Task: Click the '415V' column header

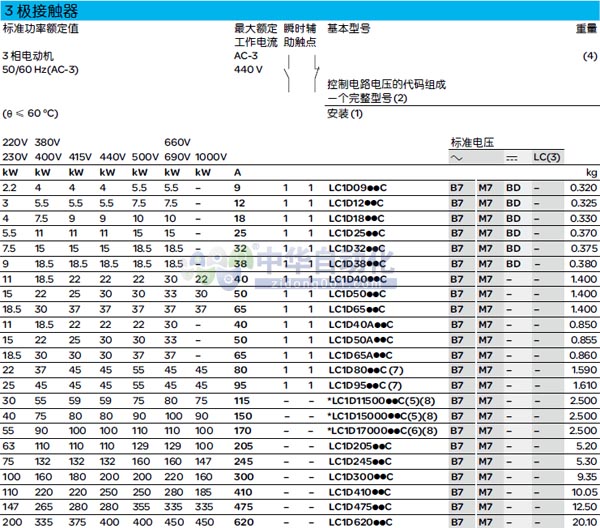Action: click(x=80, y=157)
